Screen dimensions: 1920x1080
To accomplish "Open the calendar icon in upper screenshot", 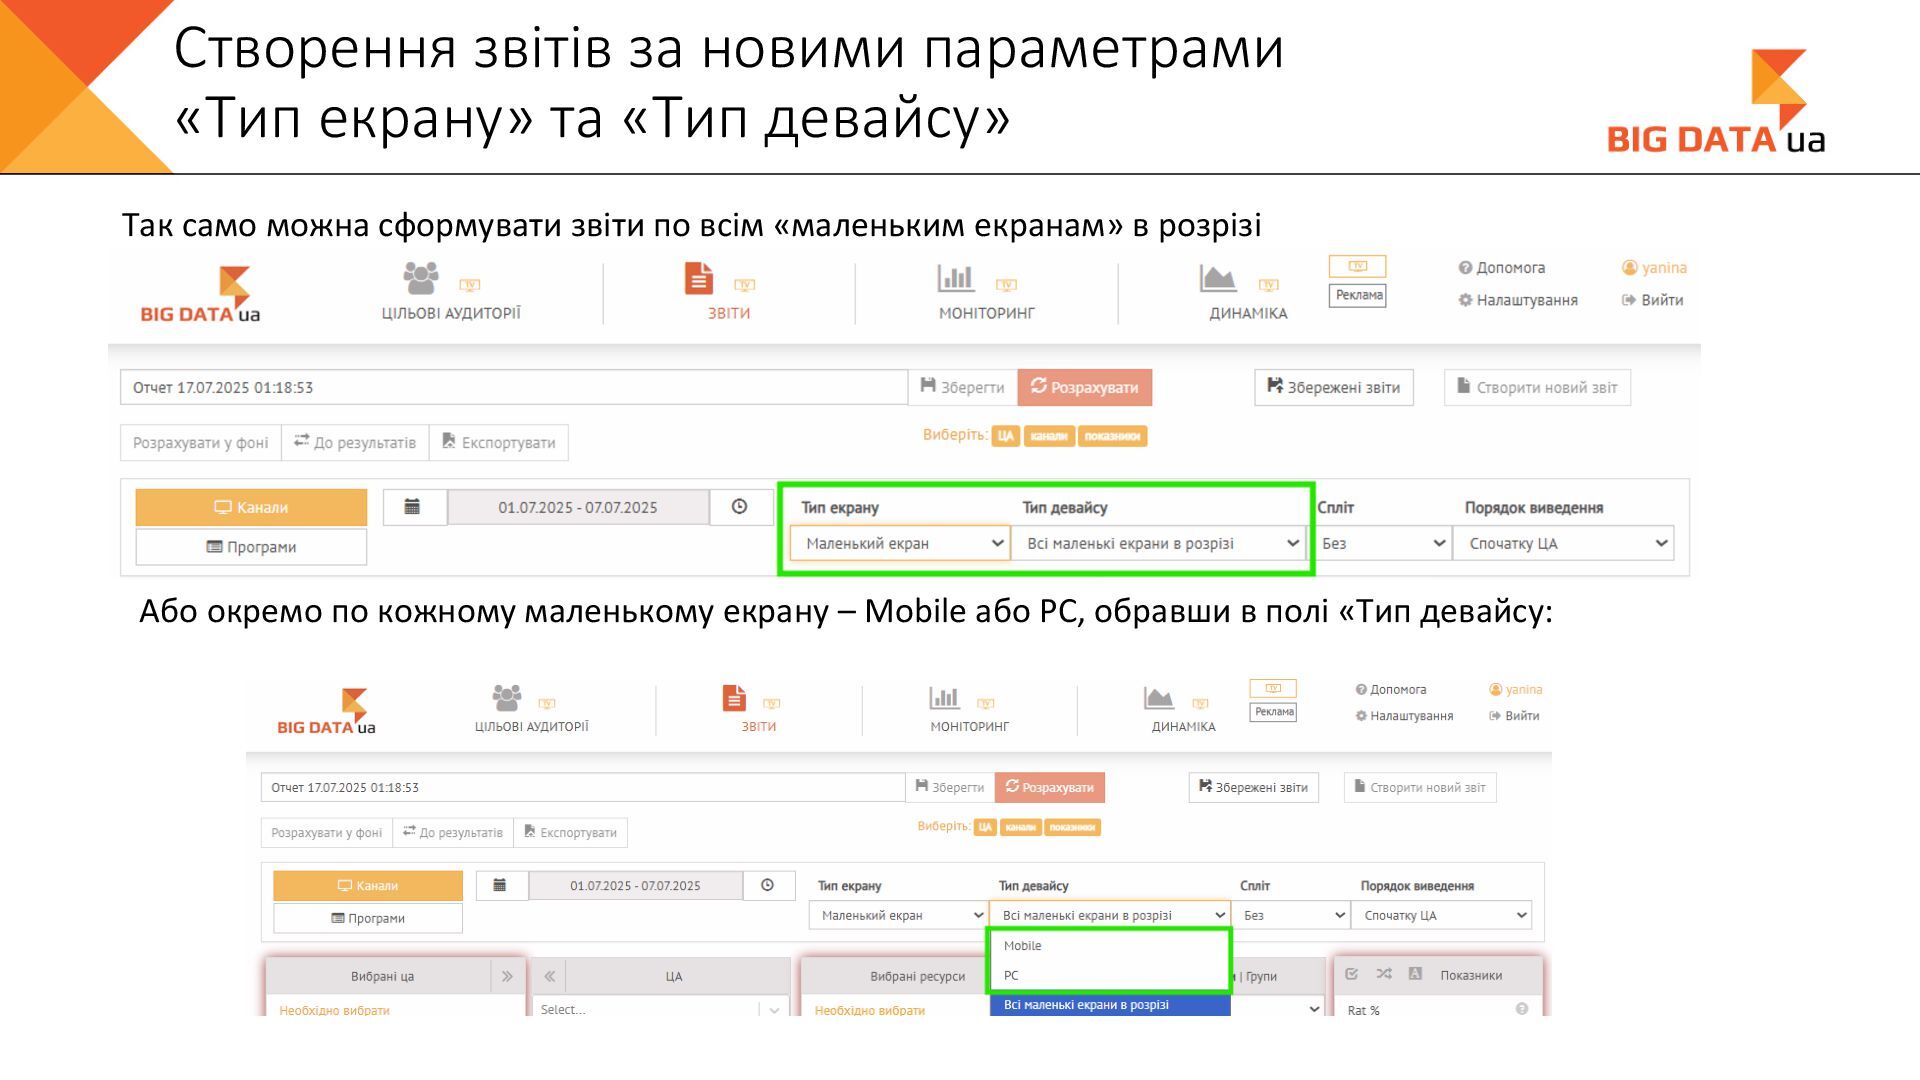I will click(x=412, y=507).
